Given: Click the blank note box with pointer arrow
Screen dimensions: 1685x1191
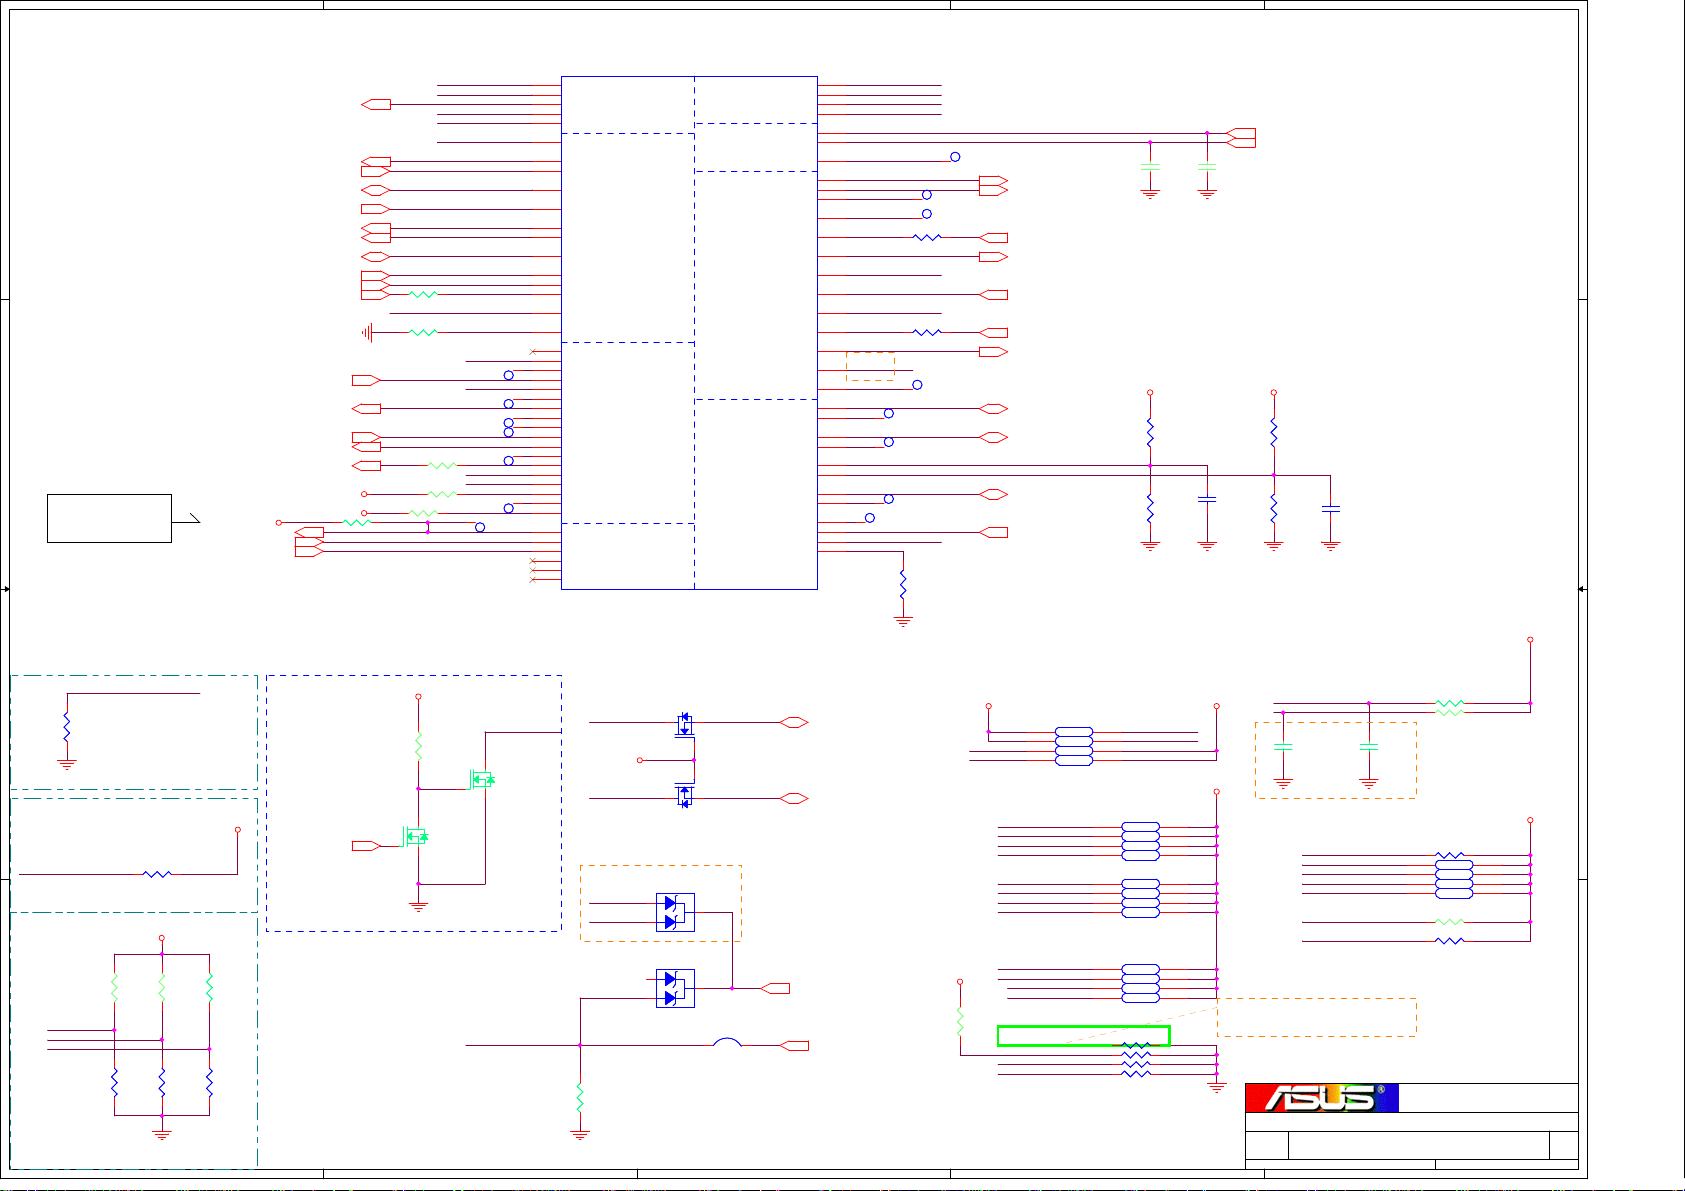Looking at the screenshot, I should 109,518.
